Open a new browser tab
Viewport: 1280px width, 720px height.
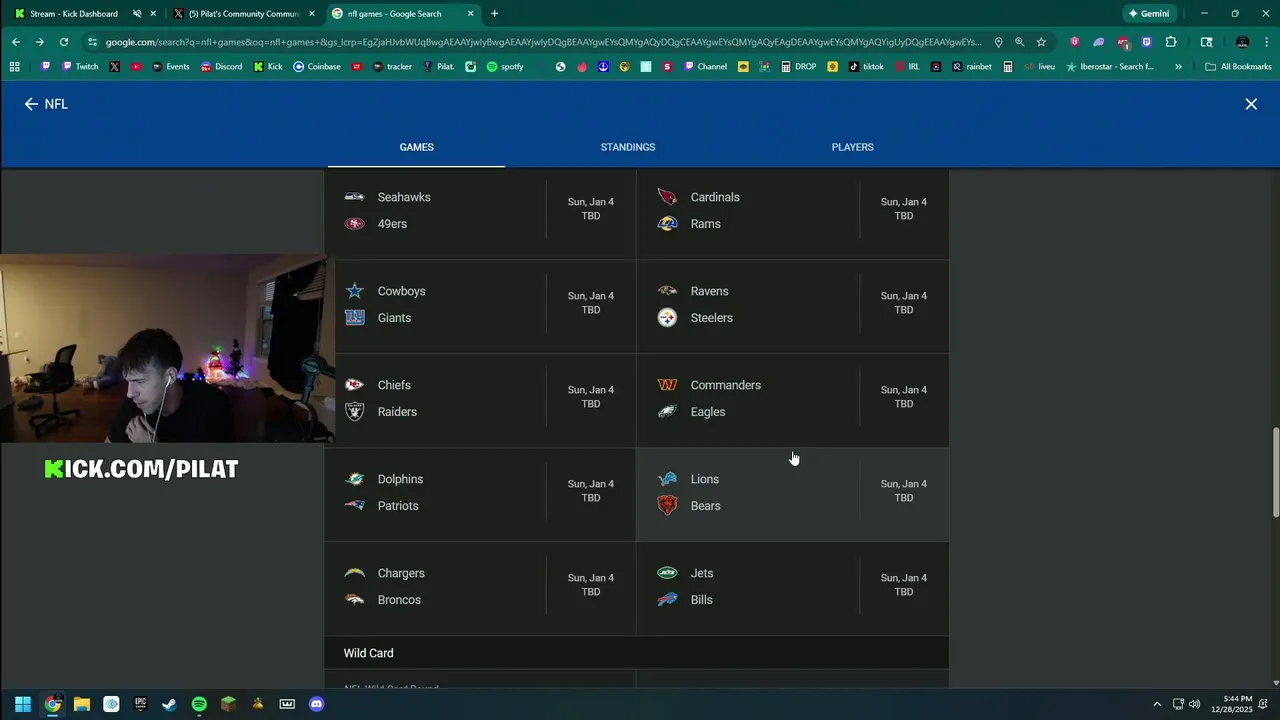[x=494, y=14]
